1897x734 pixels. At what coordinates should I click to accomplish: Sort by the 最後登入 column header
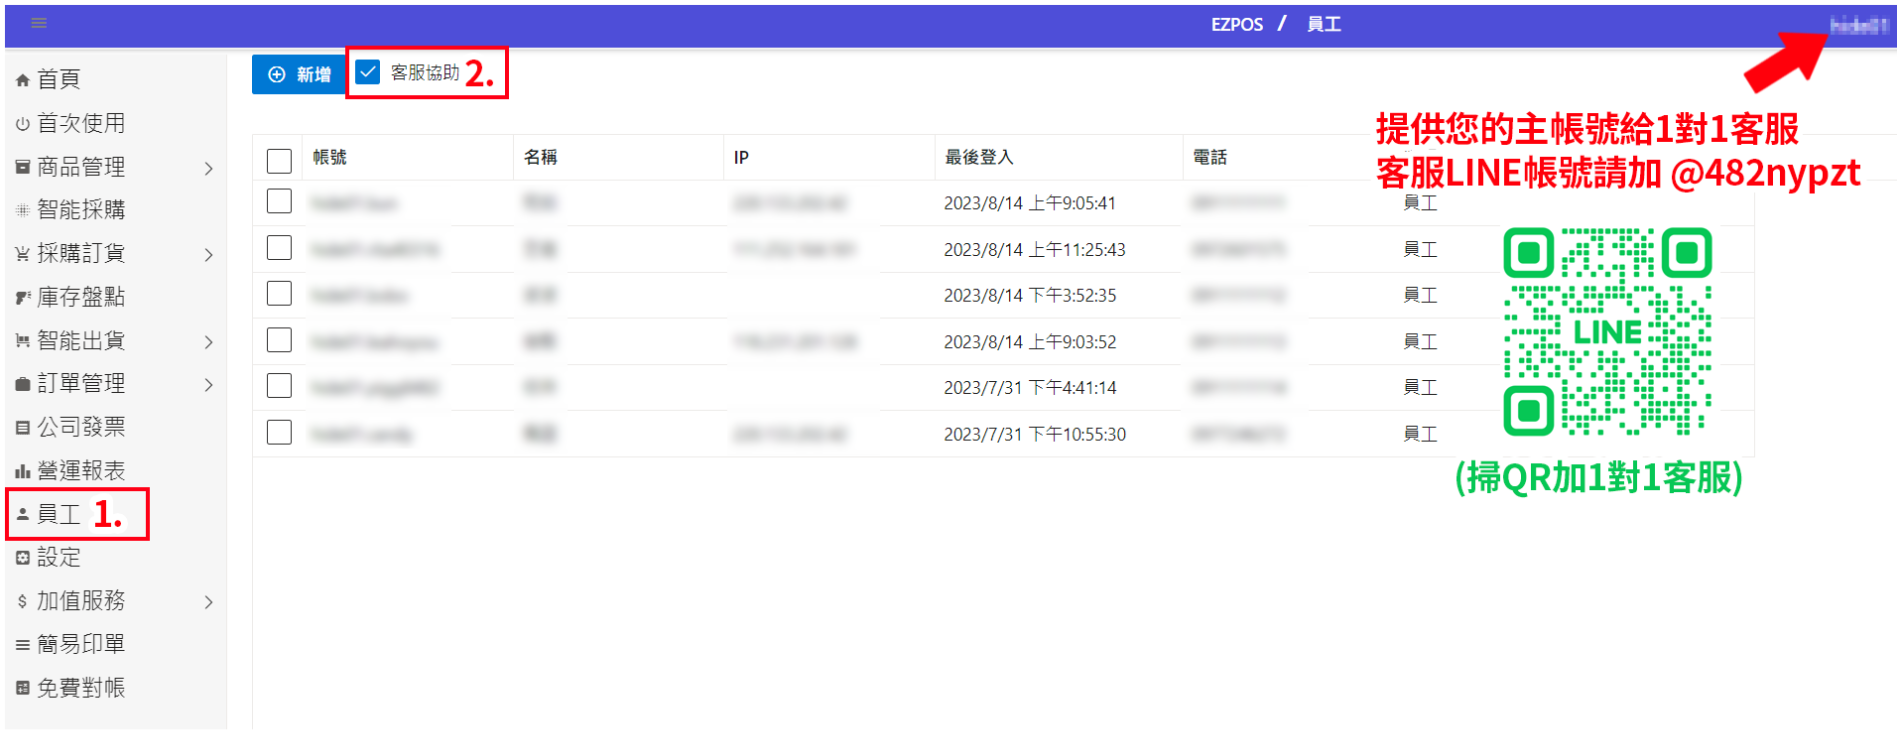(979, 157)
